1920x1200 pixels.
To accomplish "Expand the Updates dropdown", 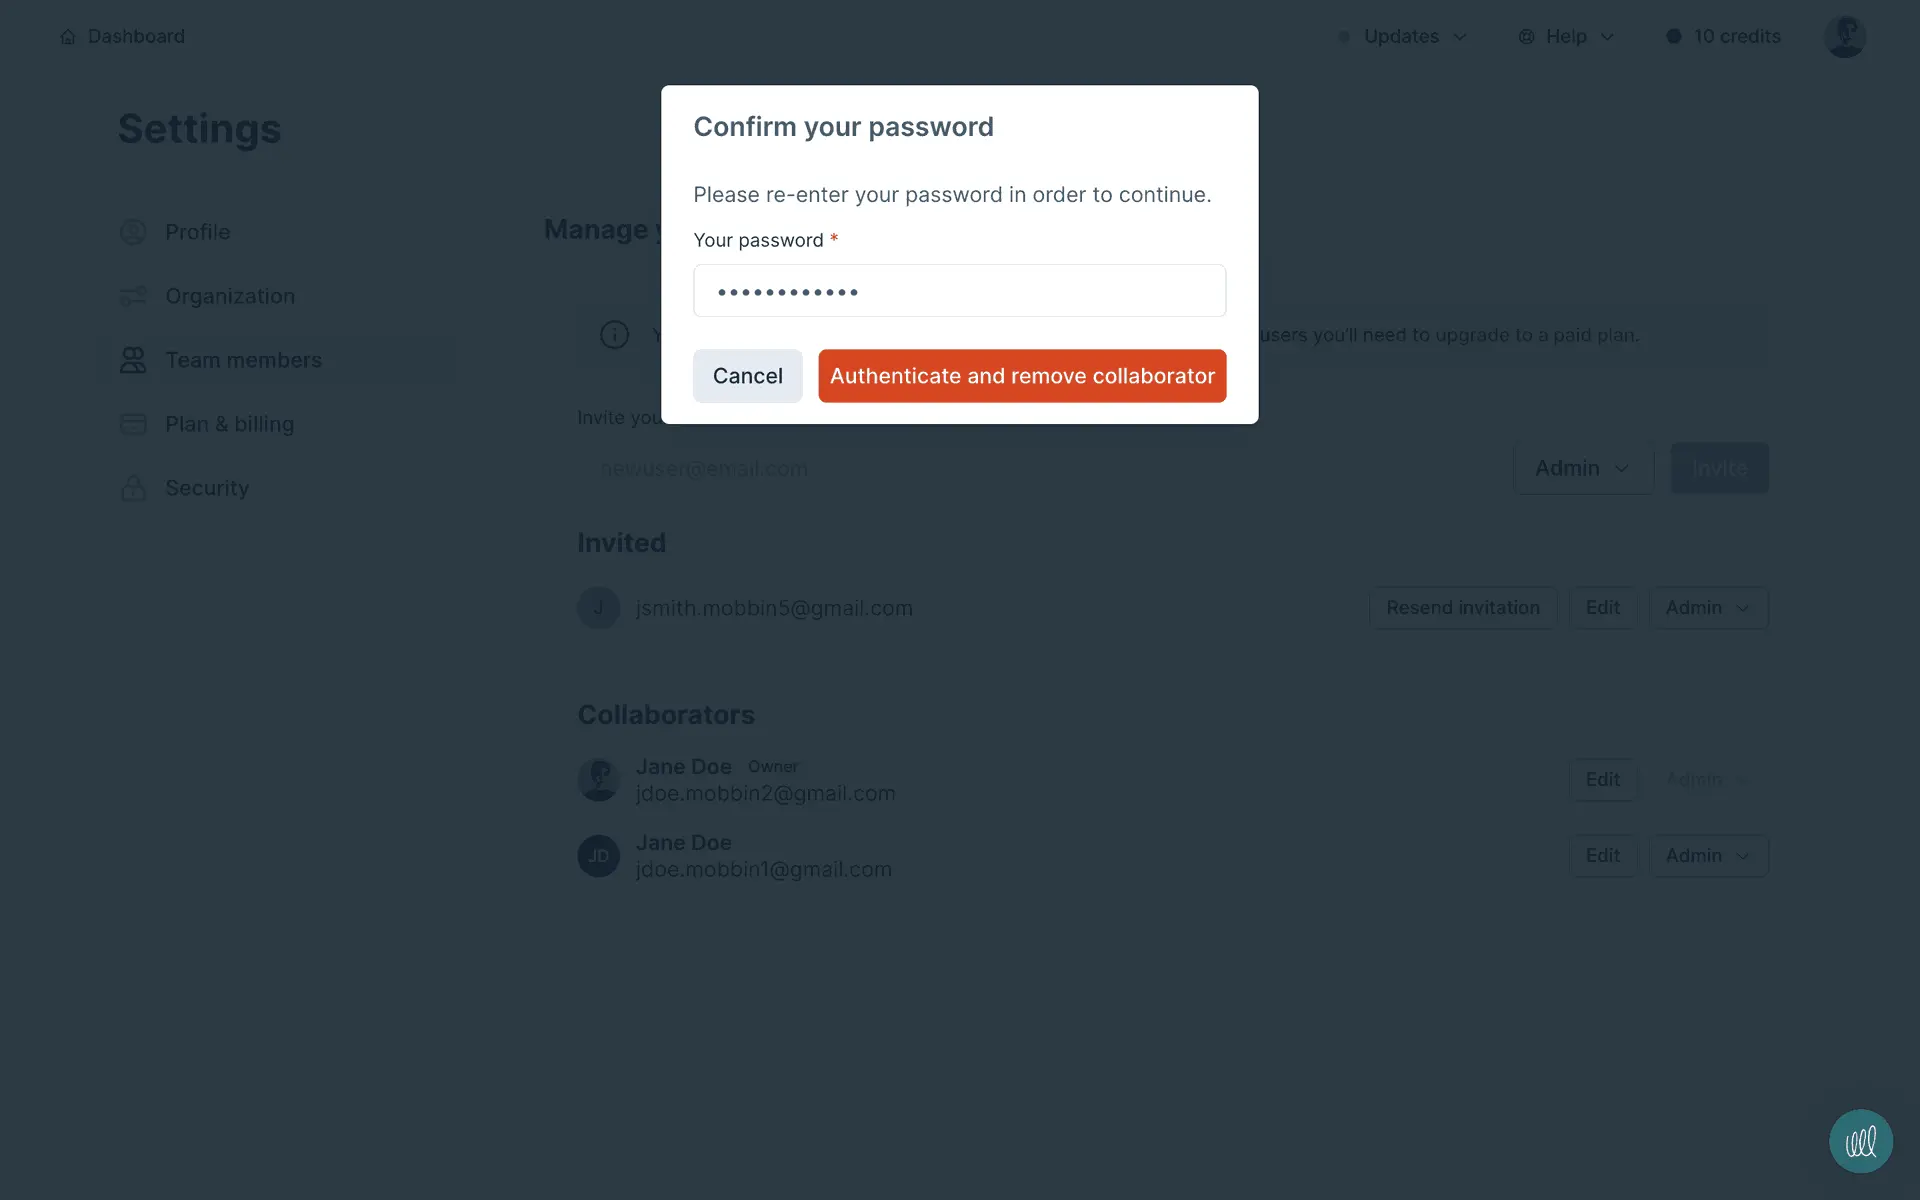I will [1403, 37].
